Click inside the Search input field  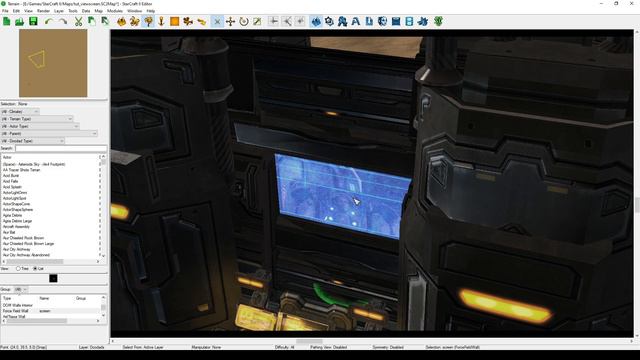pos(61,148)
